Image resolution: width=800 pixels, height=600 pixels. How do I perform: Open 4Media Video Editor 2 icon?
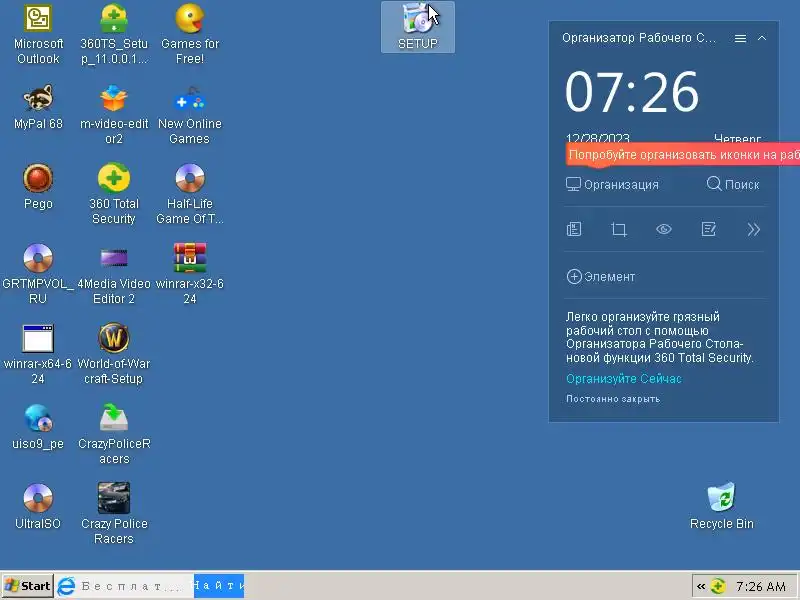(x=114, y=274)
